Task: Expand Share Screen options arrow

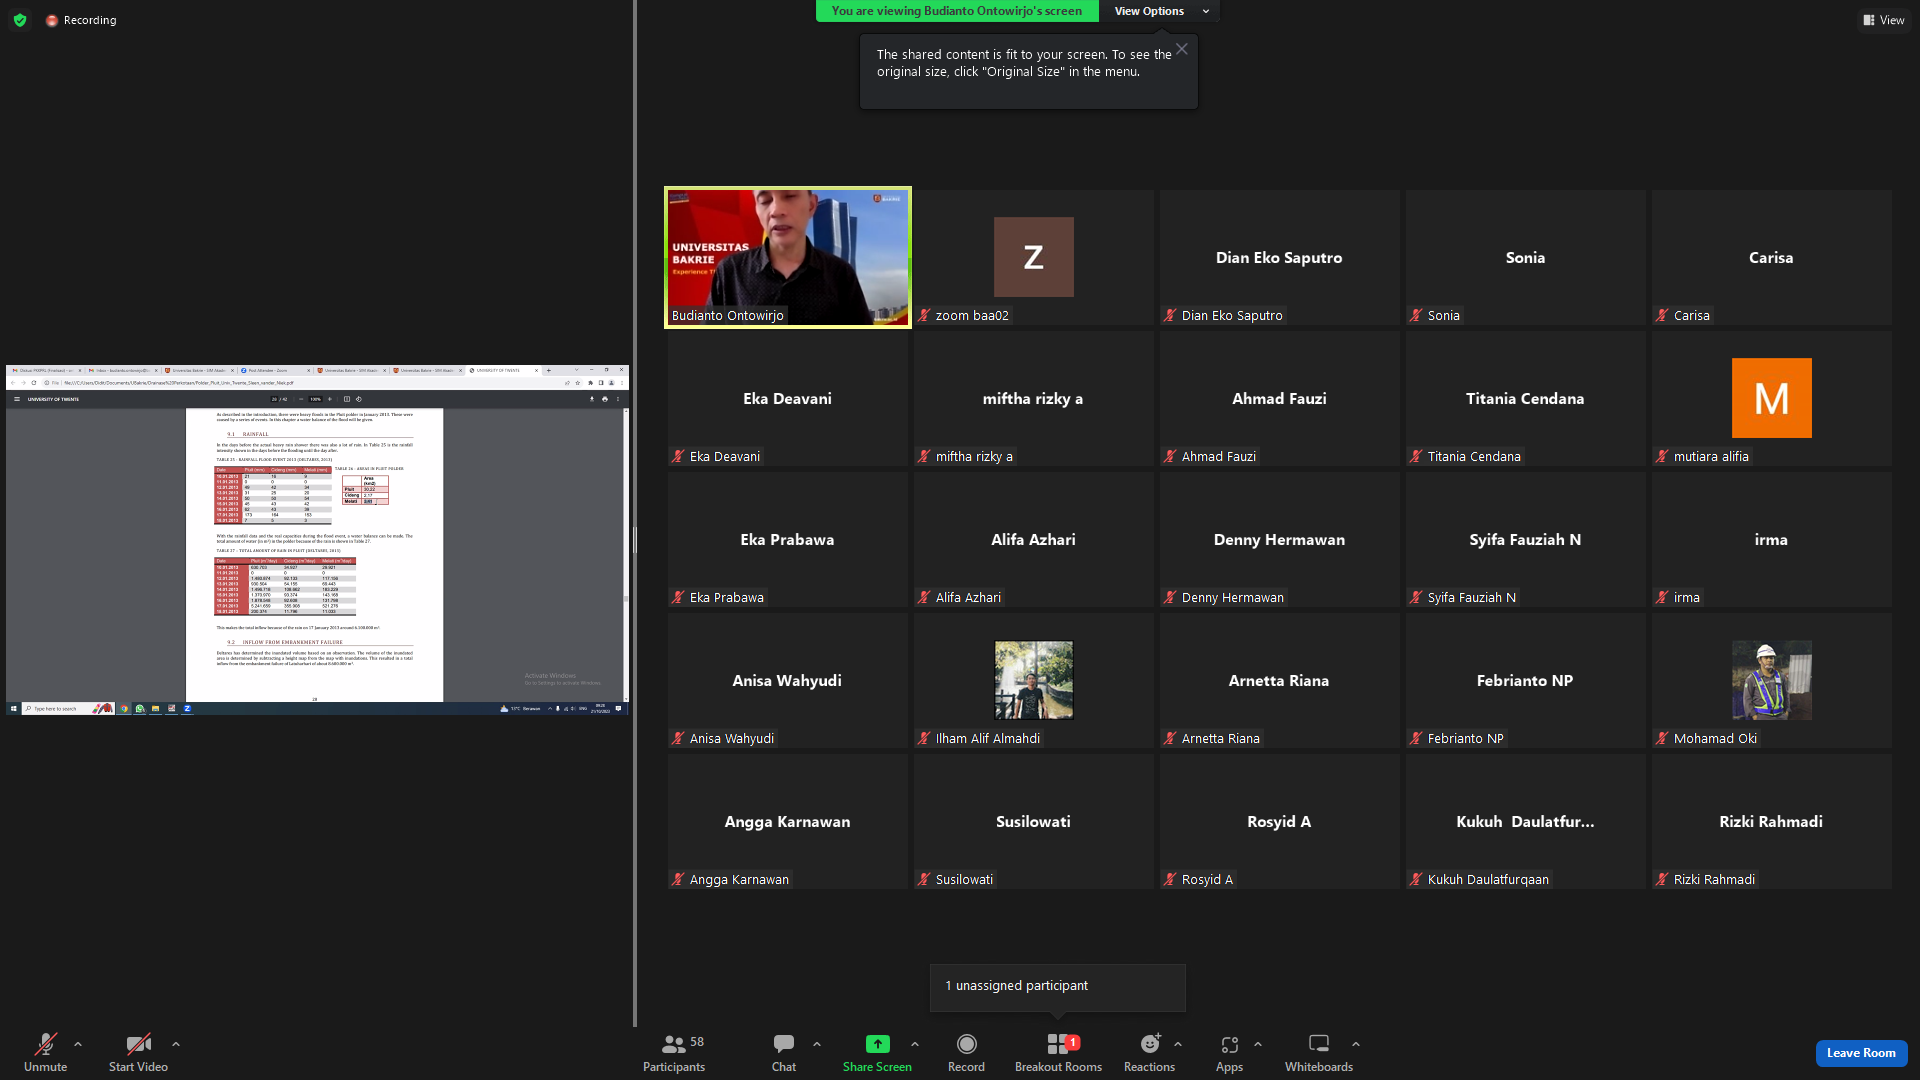Action: [x=915, y=1044]
